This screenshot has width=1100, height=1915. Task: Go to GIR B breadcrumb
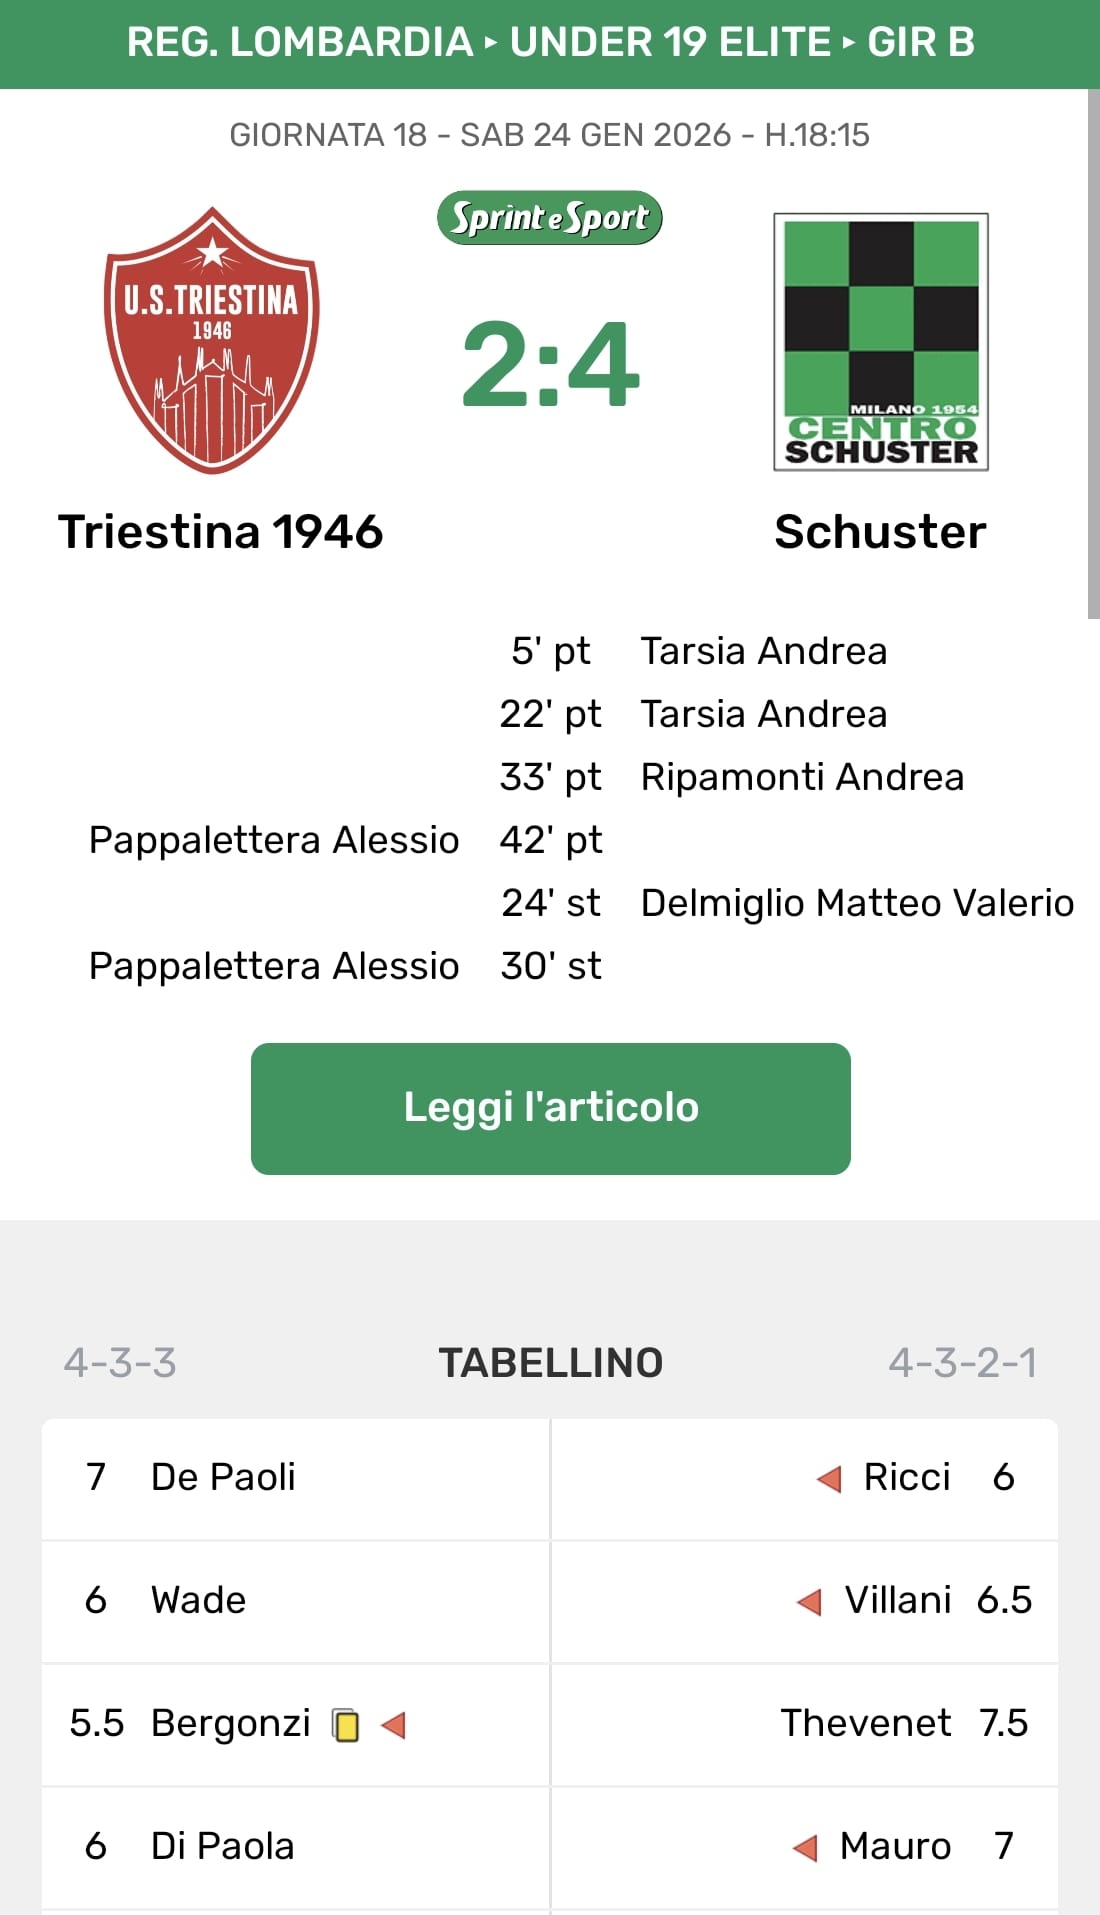click(920, 42)
